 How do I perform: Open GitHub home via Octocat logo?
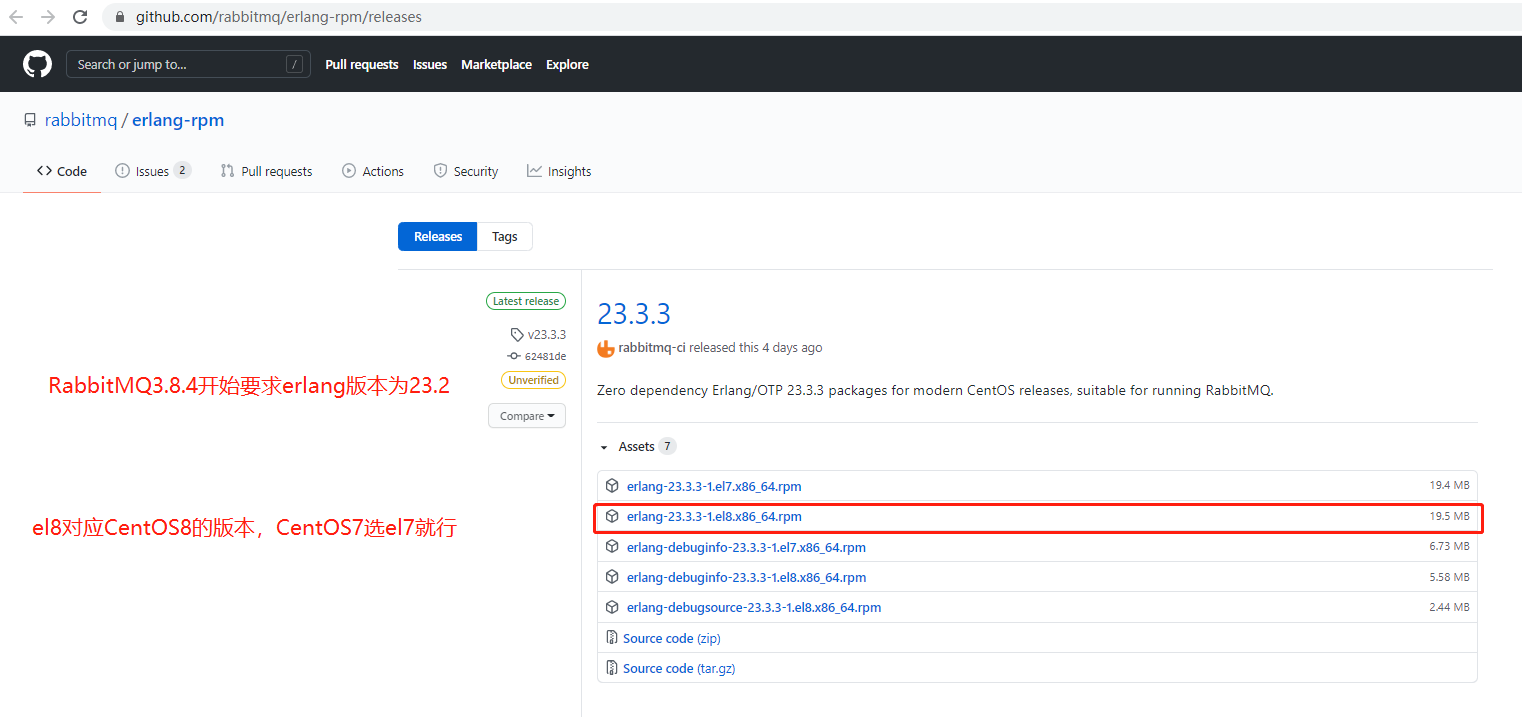pos(37,64)
